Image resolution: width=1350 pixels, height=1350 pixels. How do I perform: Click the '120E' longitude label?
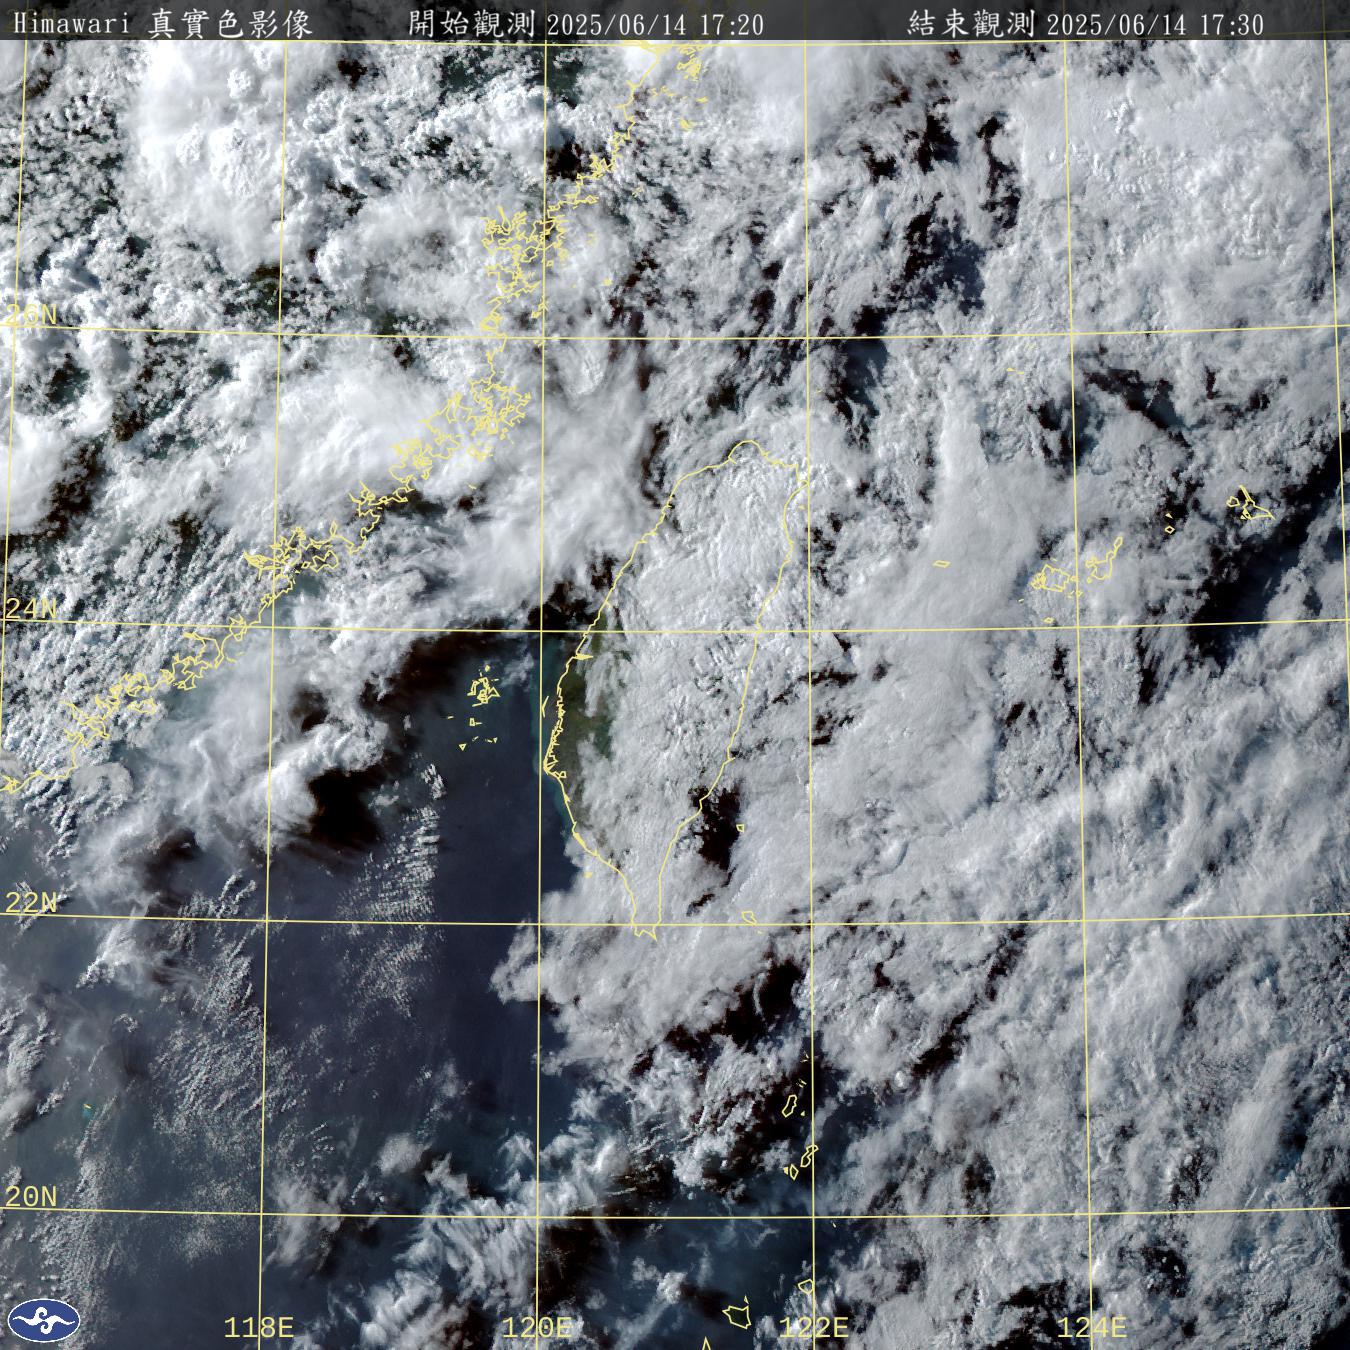pyautogui.click(x=536, y=1328)
